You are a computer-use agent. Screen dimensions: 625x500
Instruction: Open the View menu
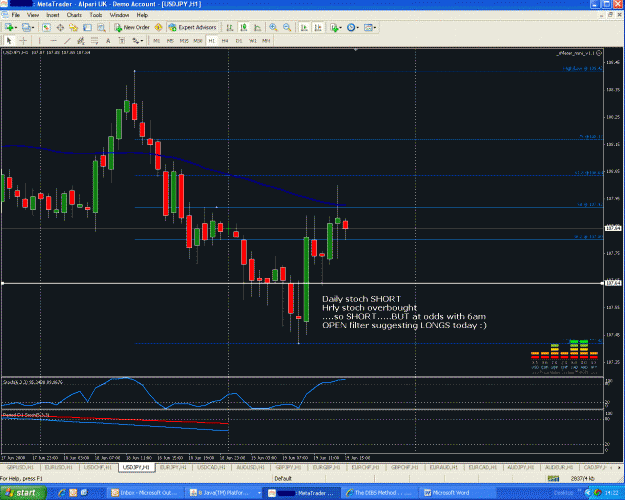pos(33,15)
